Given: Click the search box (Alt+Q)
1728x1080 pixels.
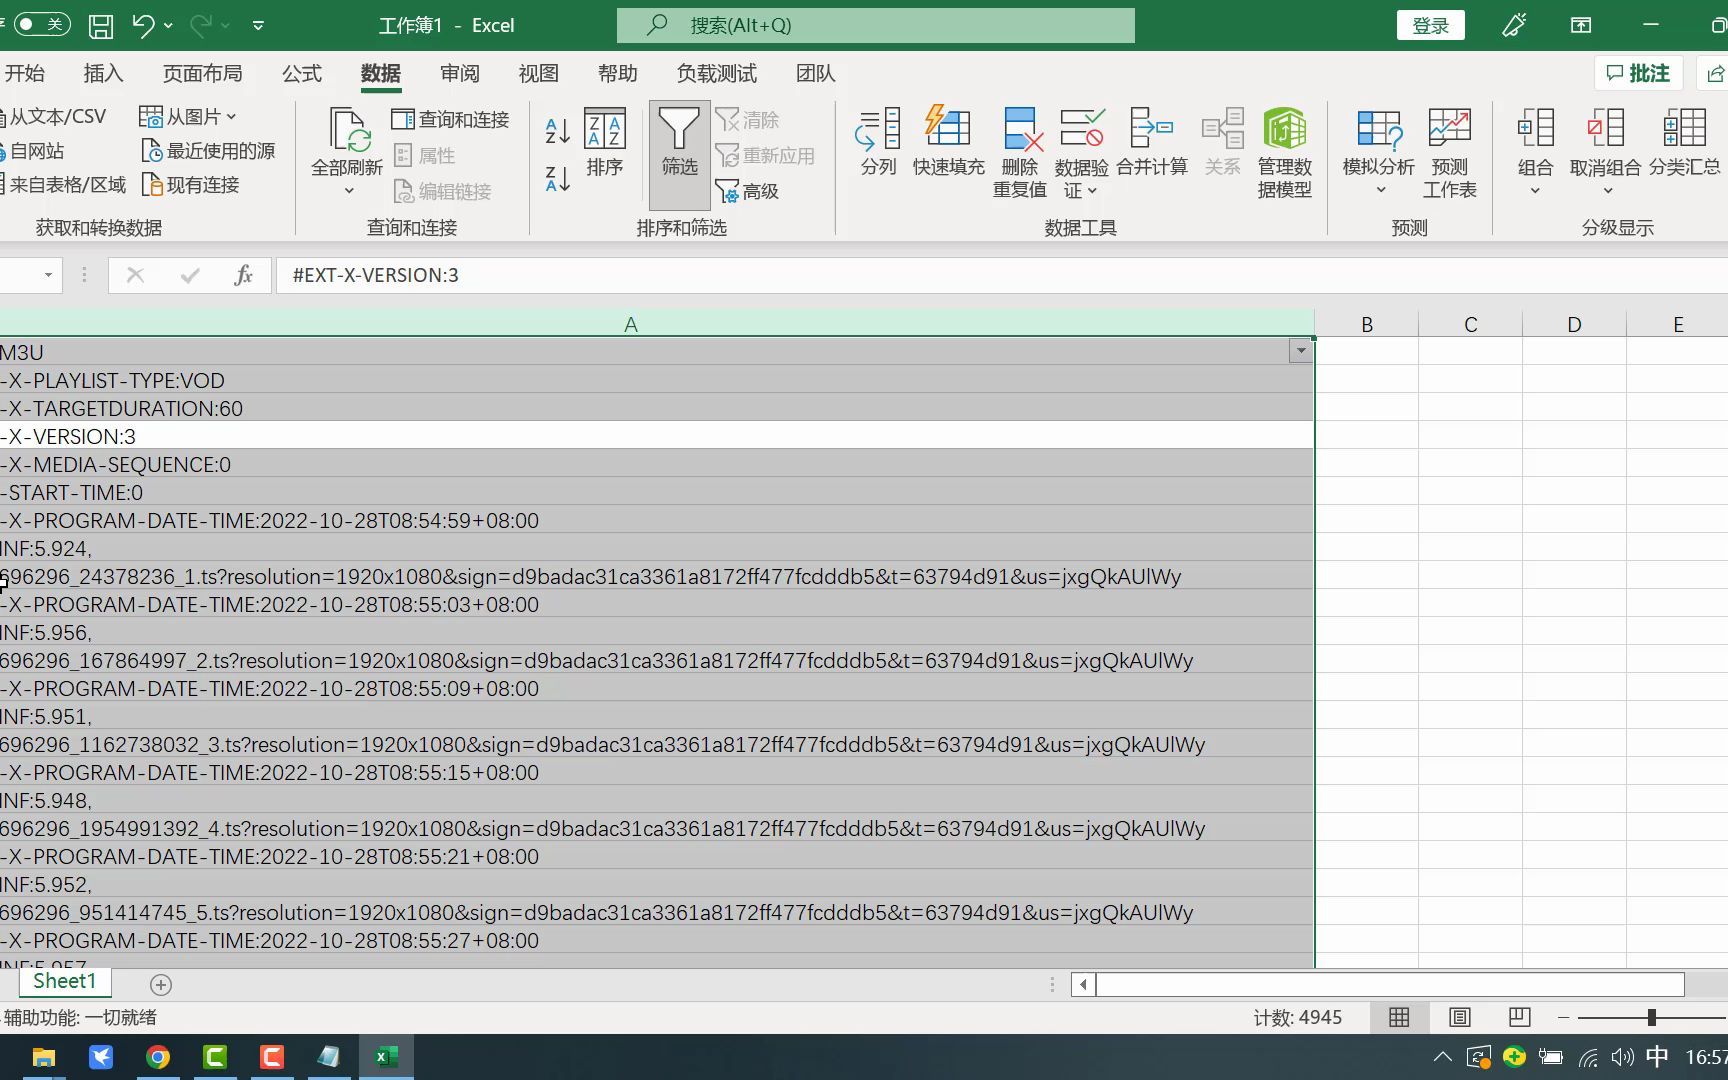Looking at the screenshot, I should [x=876, y=25].
